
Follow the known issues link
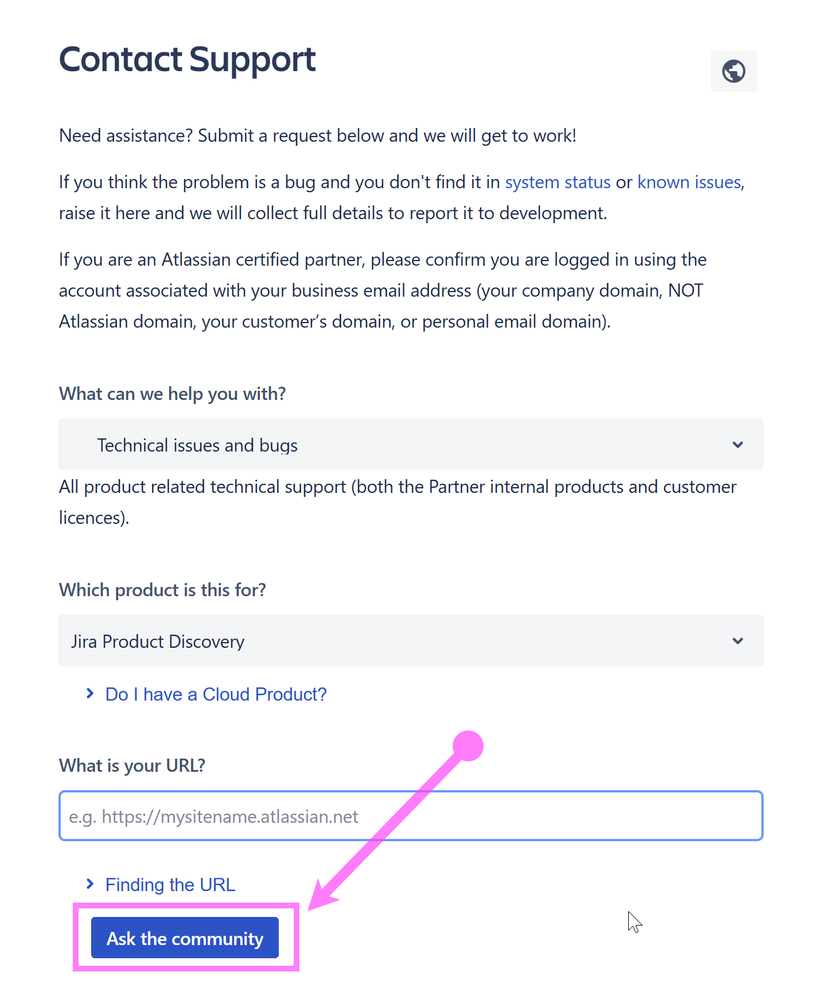(689, 182)
